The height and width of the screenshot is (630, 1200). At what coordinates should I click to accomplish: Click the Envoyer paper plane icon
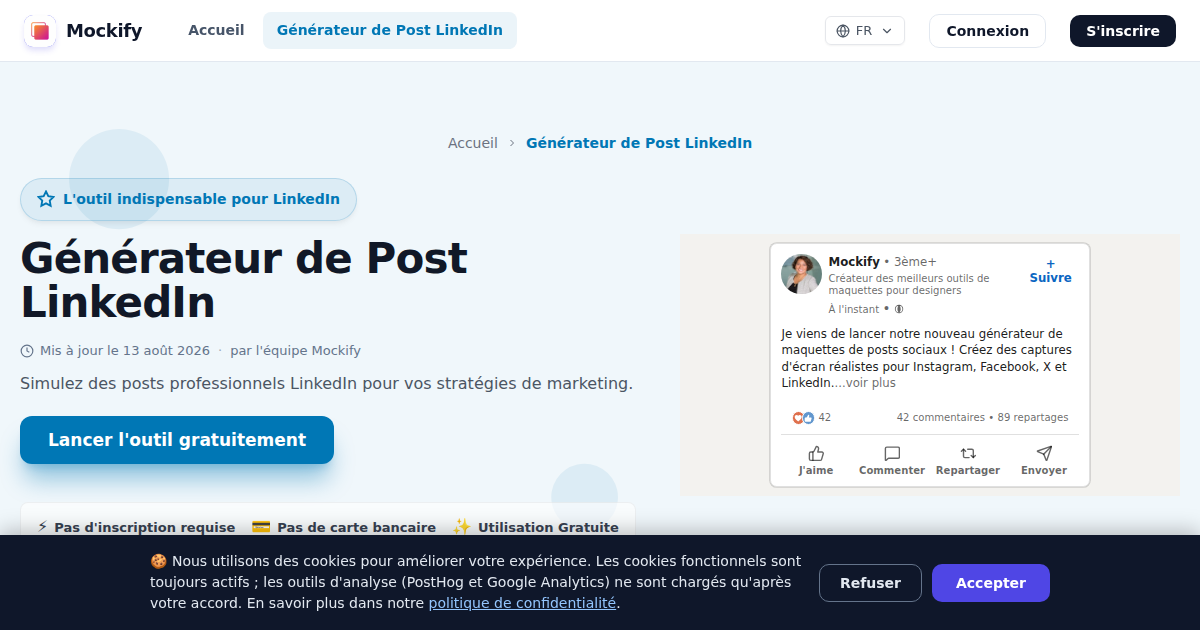(1044, 453)
